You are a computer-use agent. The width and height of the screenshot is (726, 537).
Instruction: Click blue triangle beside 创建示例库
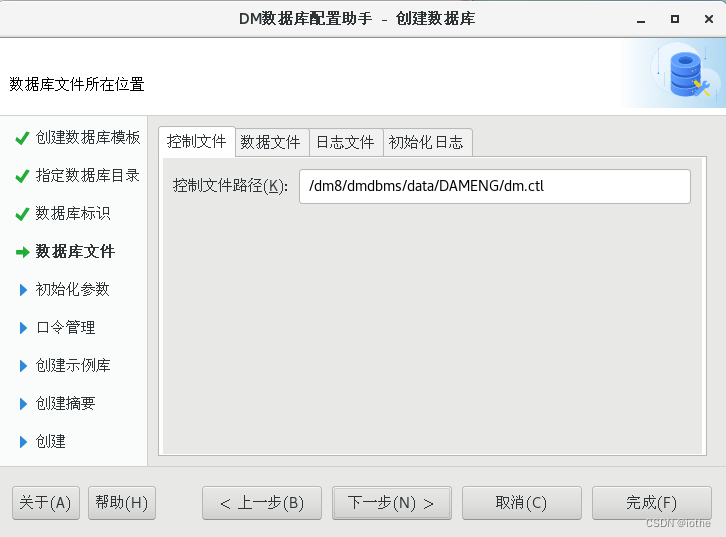click(23, 366)
